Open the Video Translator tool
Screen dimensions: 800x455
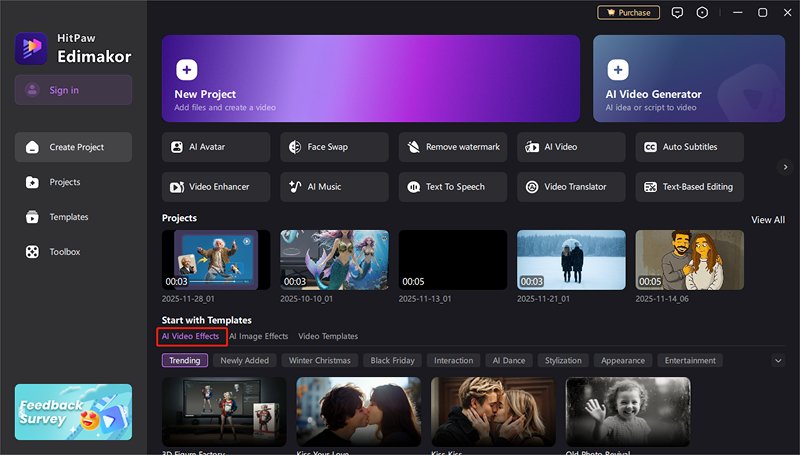[x=571, y=187]
